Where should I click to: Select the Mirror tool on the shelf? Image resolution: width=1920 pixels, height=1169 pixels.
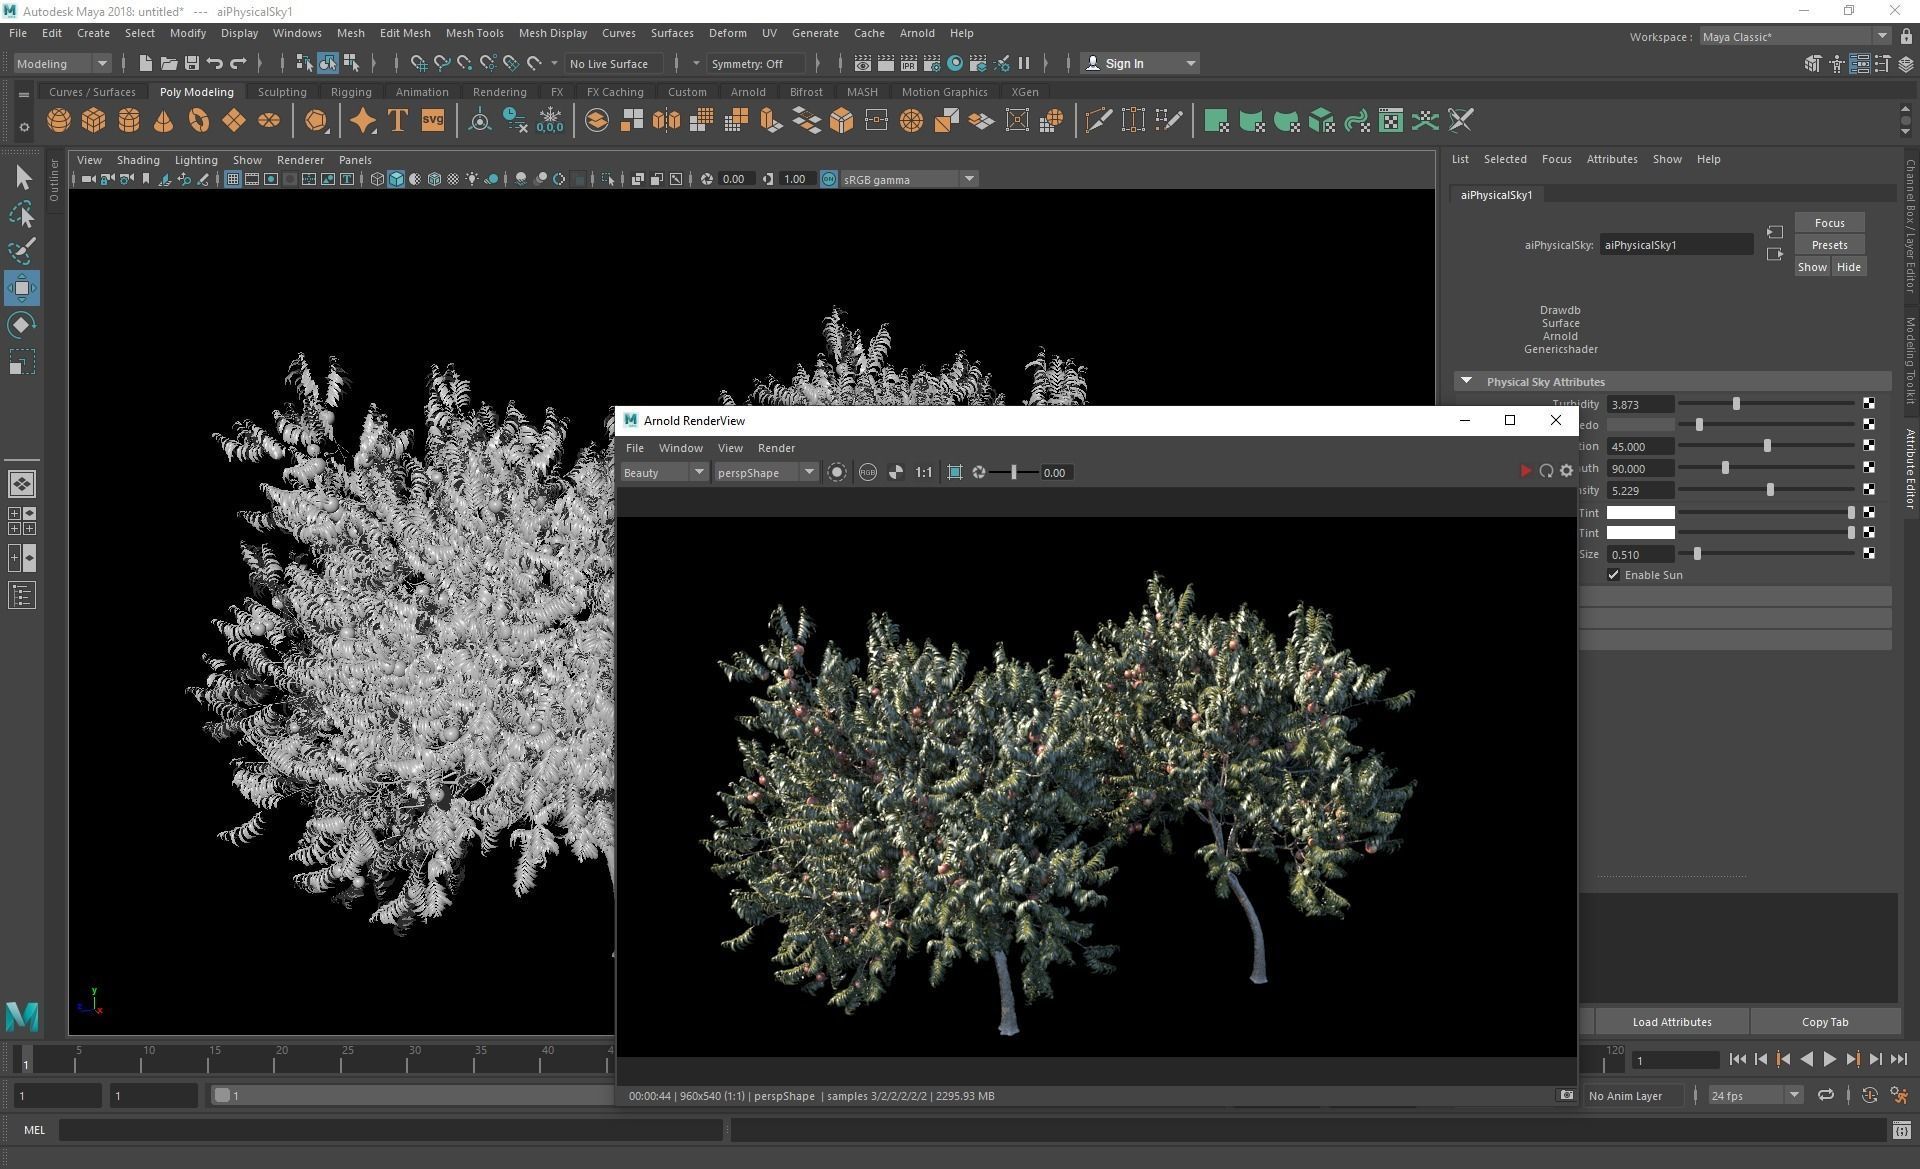coord(666,121)
